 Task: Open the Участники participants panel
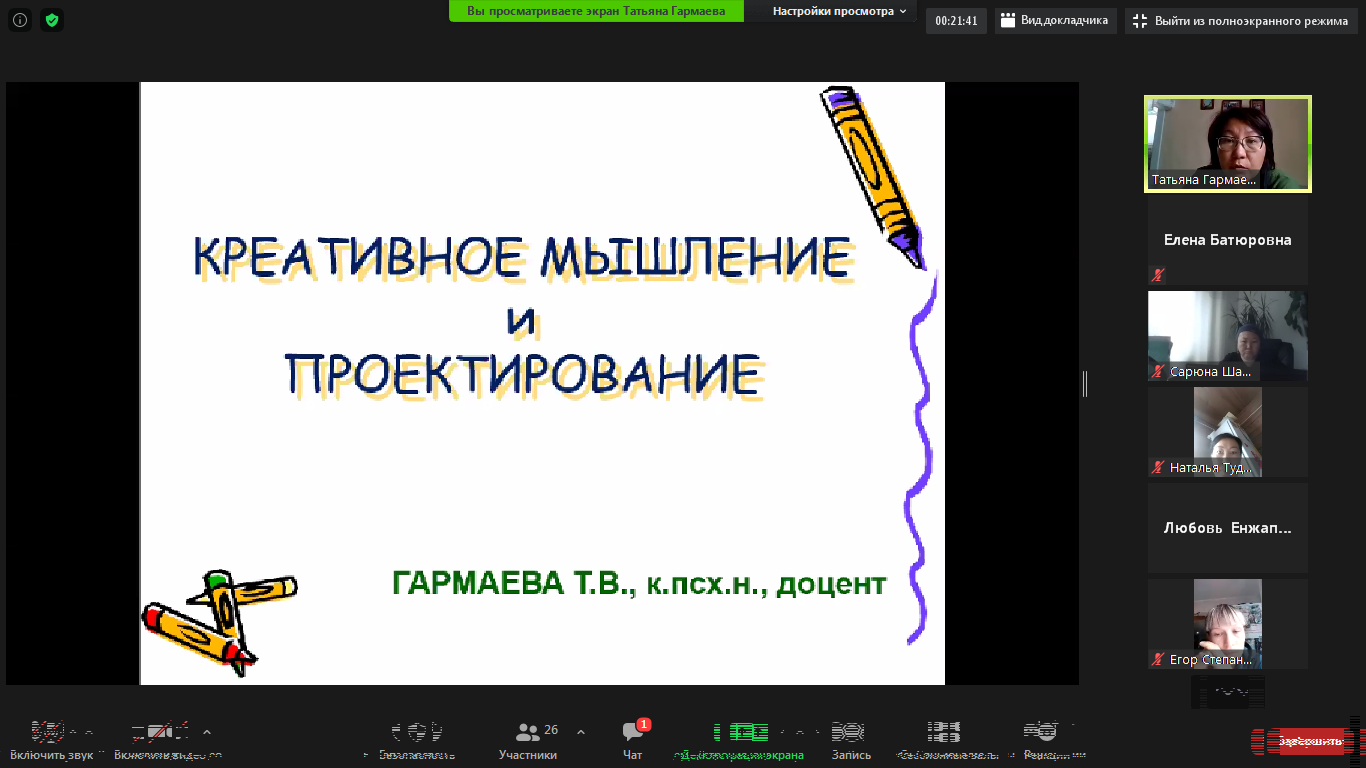528,740
